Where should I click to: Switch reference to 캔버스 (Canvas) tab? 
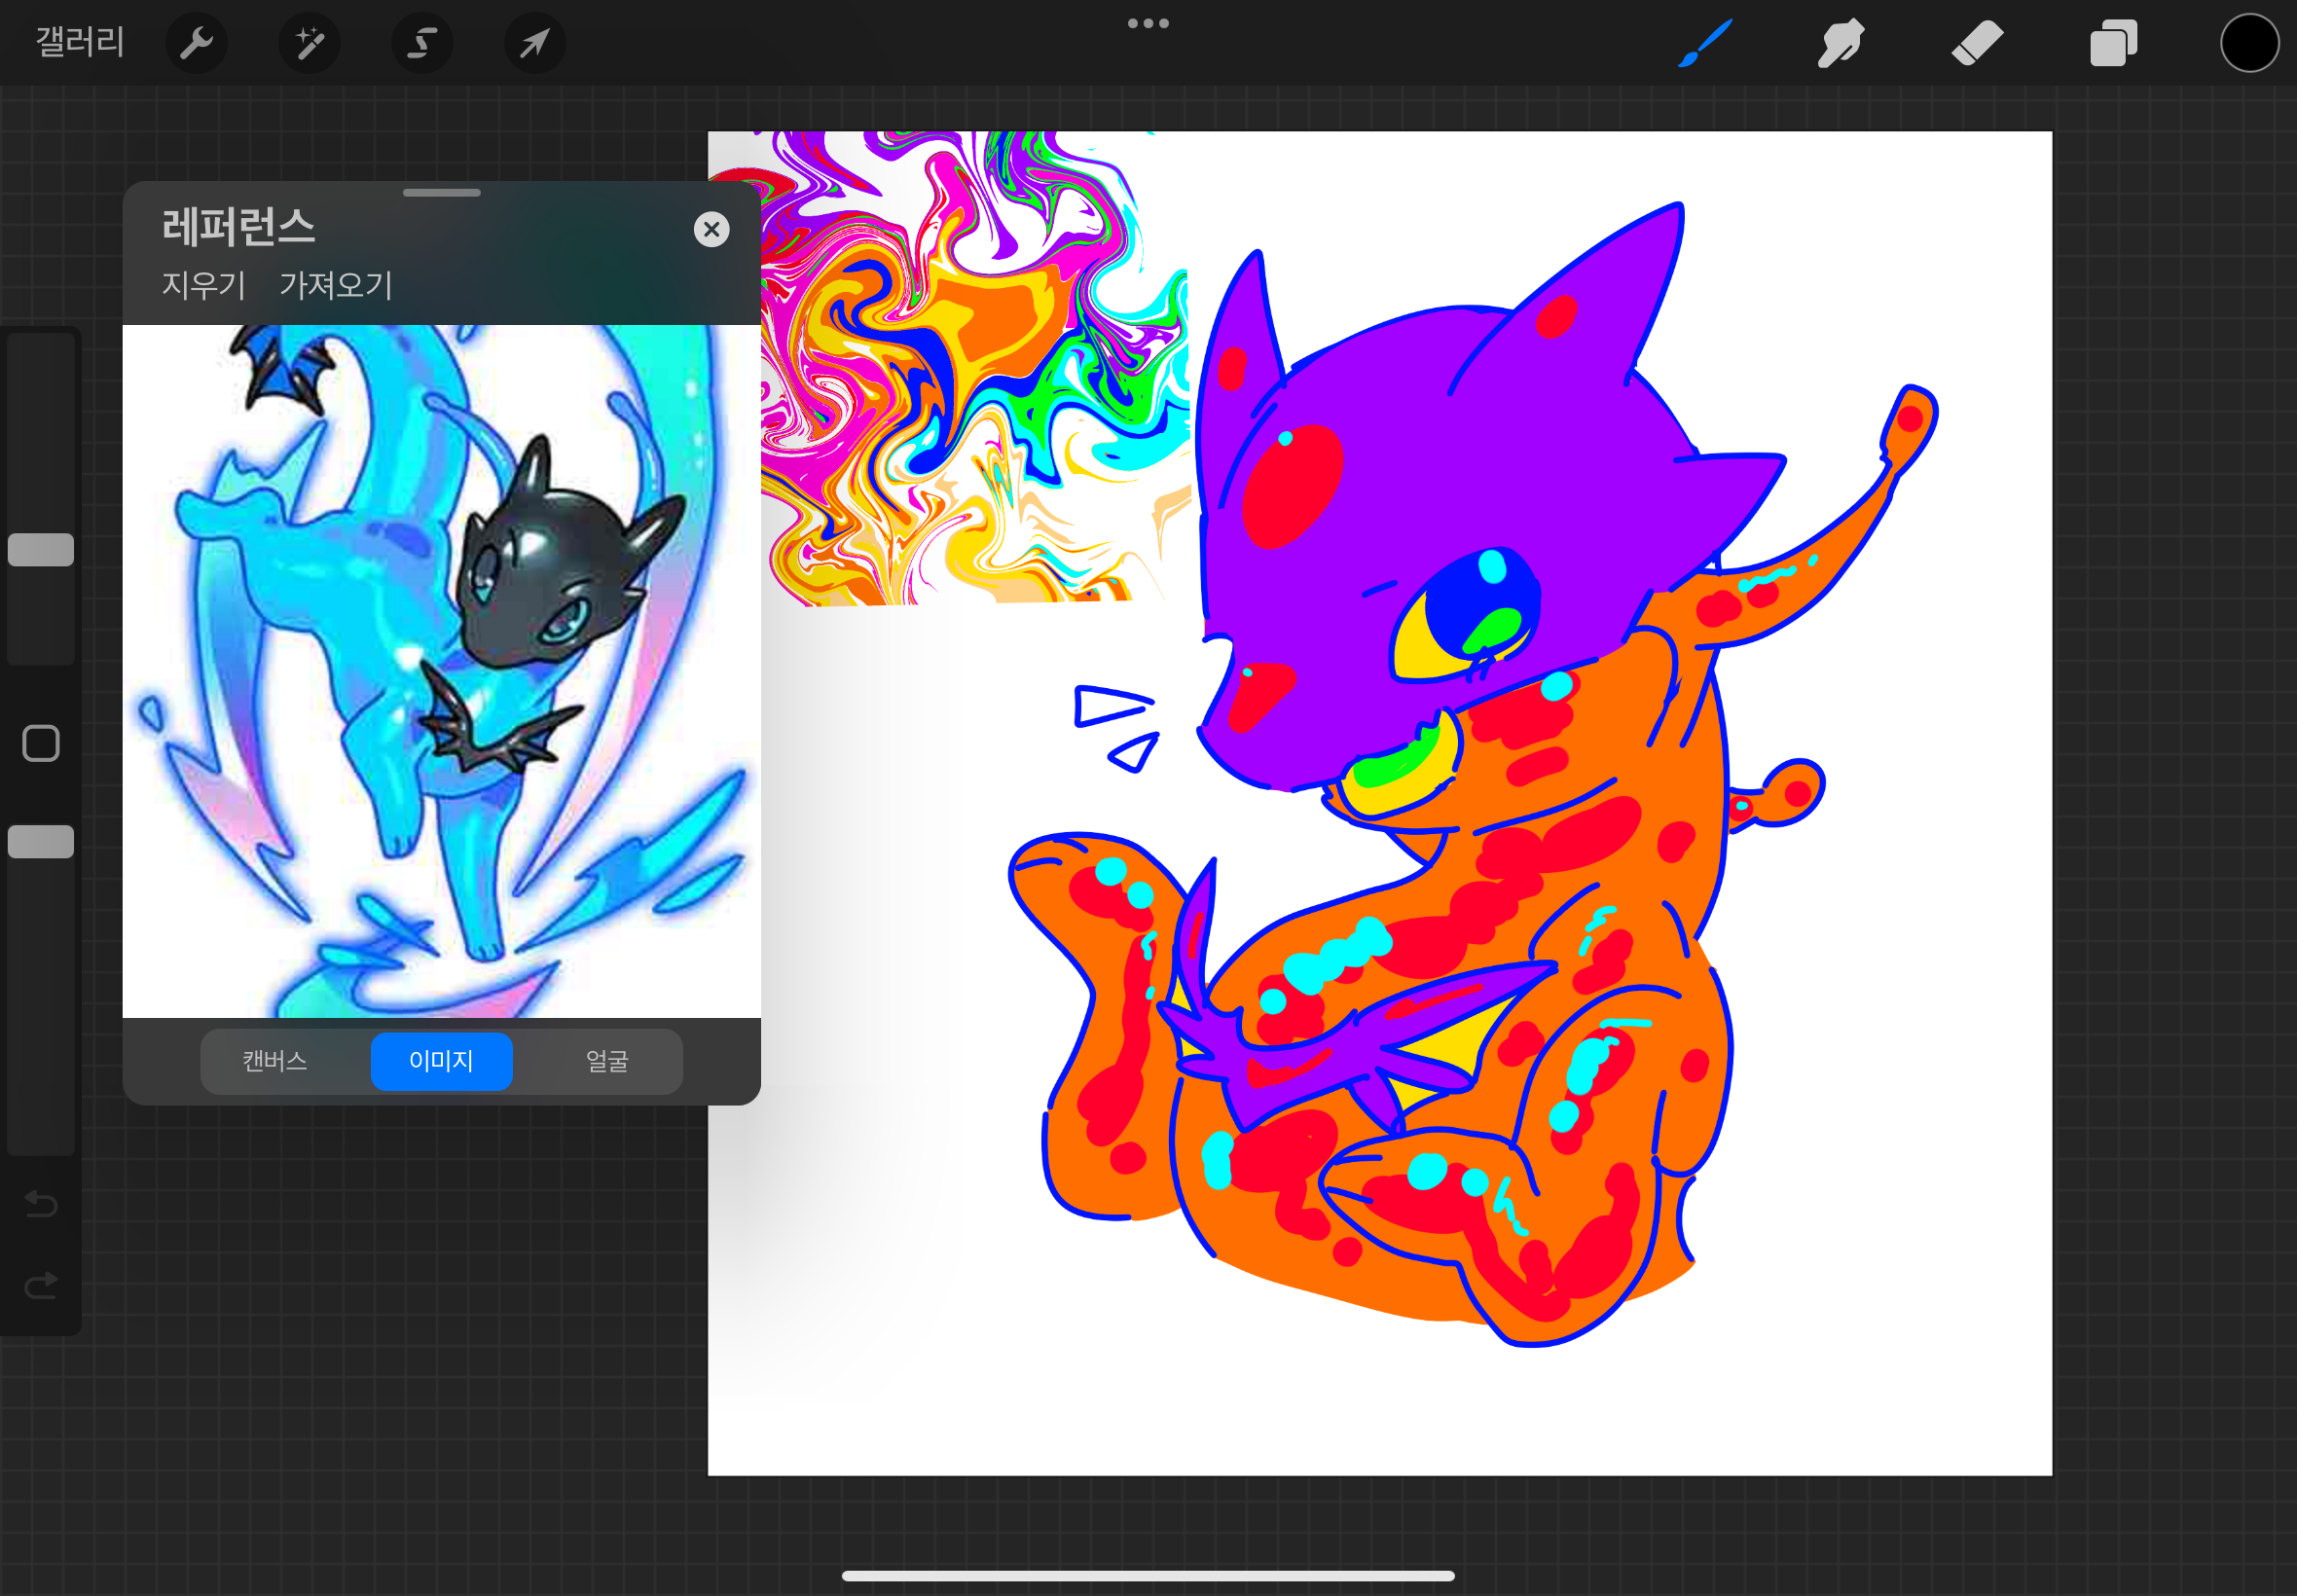click(x=275, y=1061)
